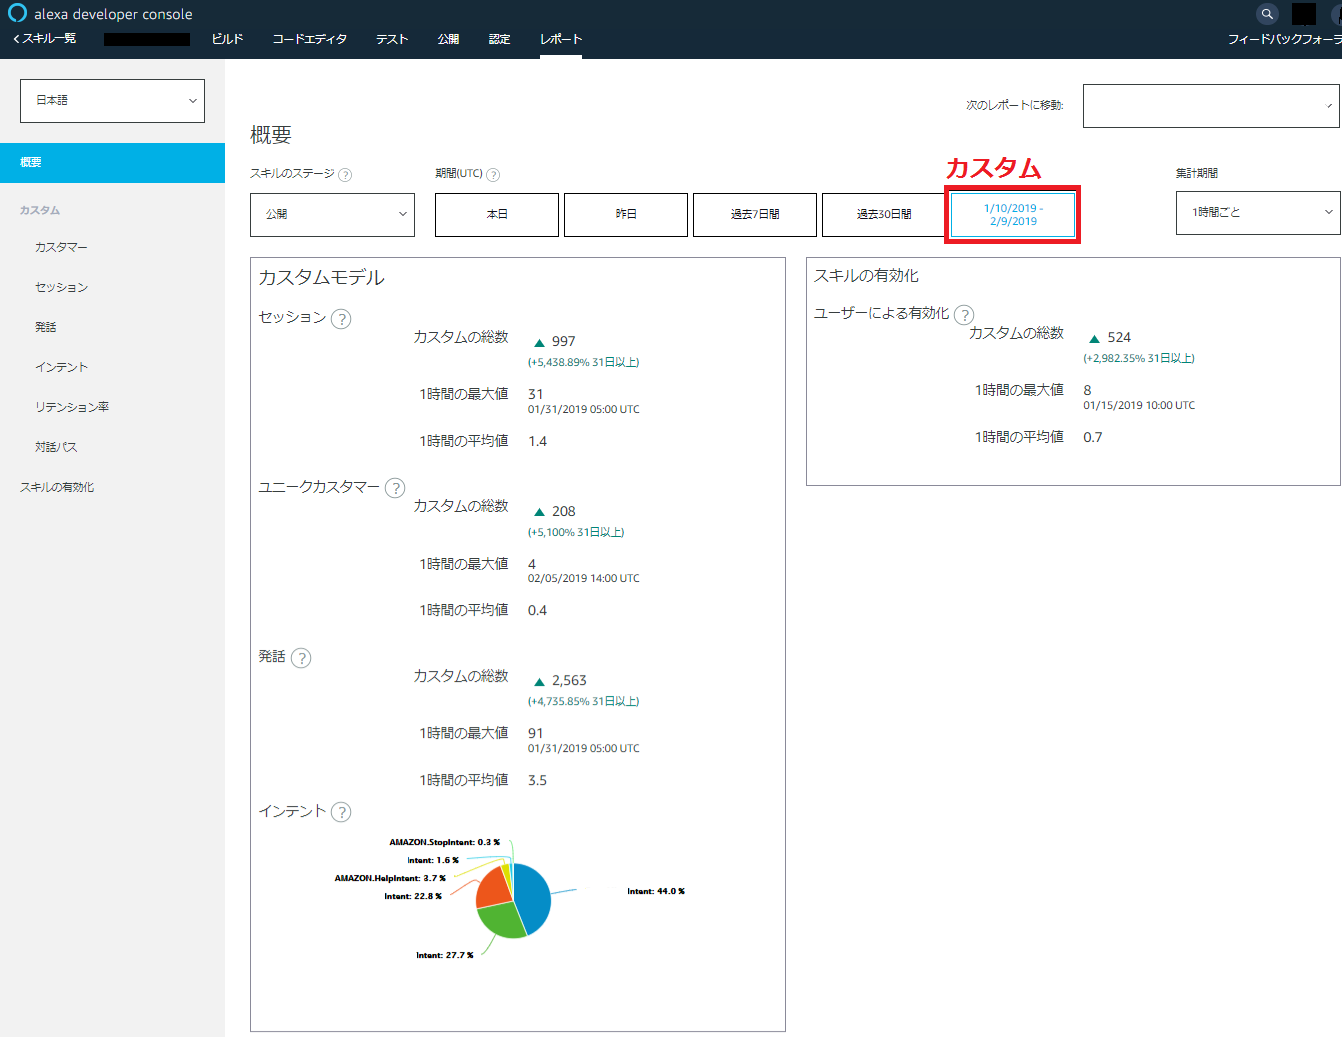Select リテンション率 in the sidebar
Screen dimensions: 1342x1037
tap(72, 407)
